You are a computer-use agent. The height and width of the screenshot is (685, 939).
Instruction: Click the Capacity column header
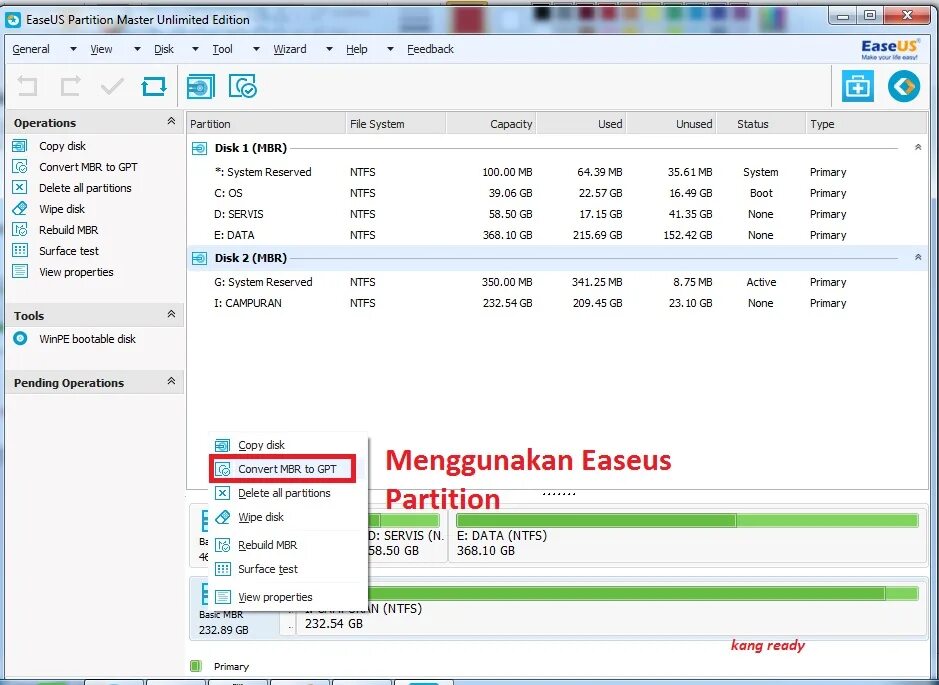(490, 124)
